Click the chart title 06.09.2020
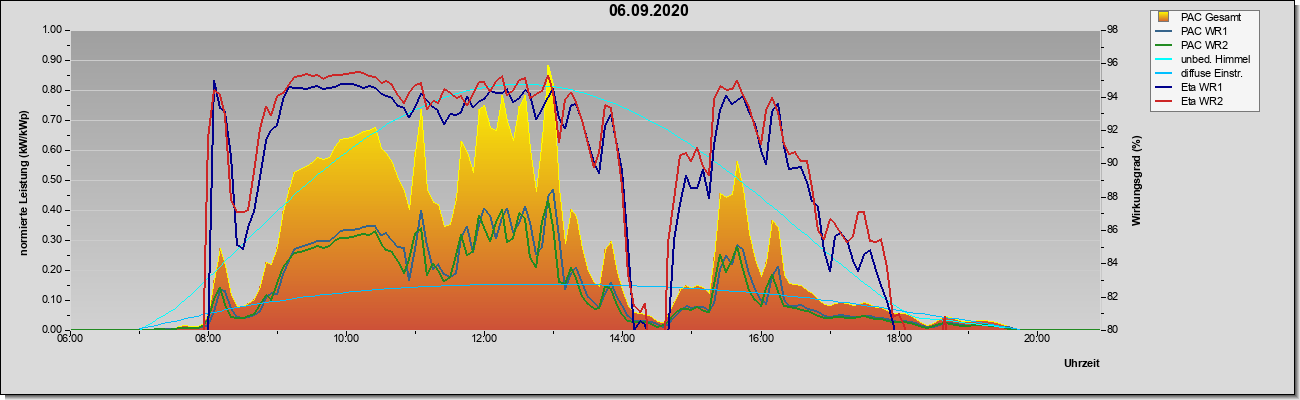 point(649,11)
